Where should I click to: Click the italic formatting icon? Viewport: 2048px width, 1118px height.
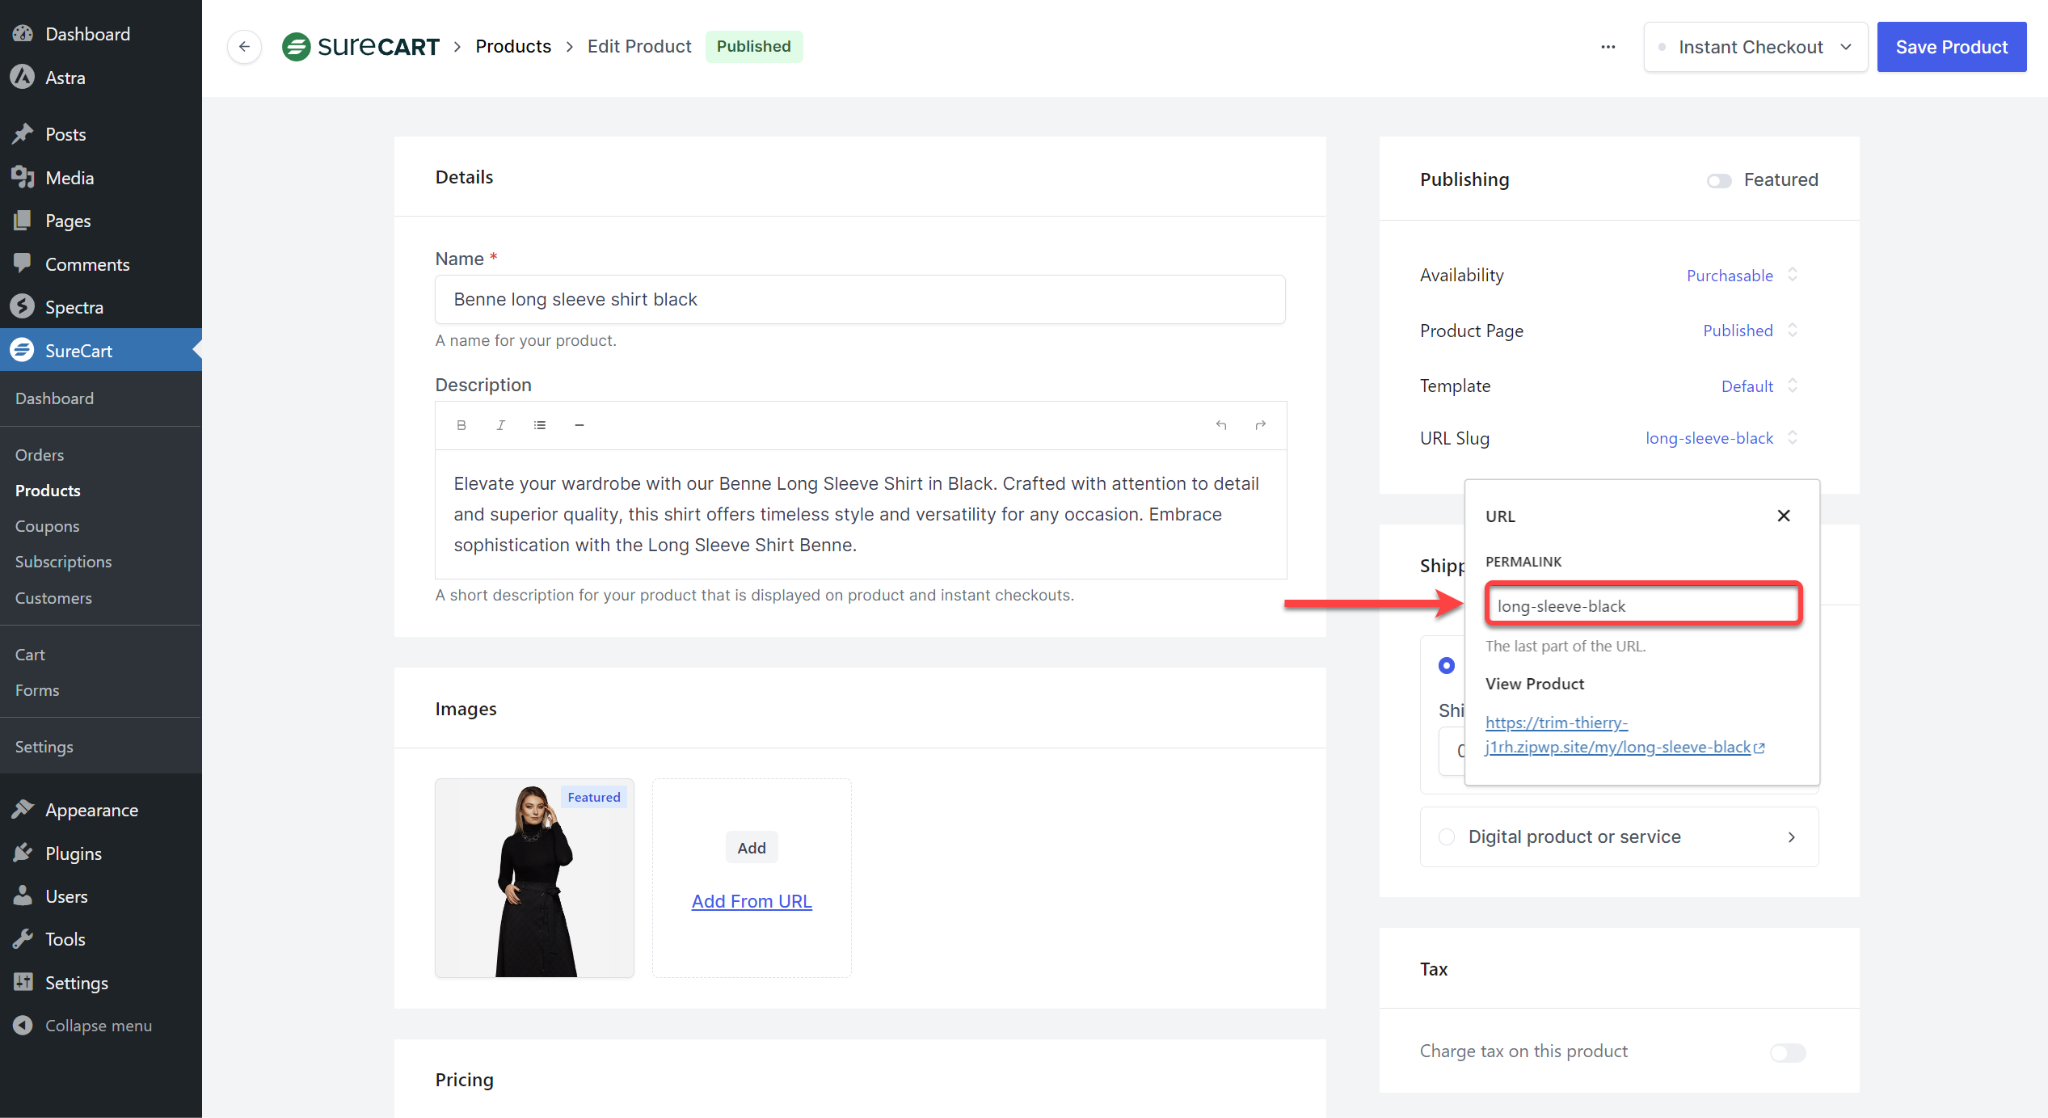point(500,425)
